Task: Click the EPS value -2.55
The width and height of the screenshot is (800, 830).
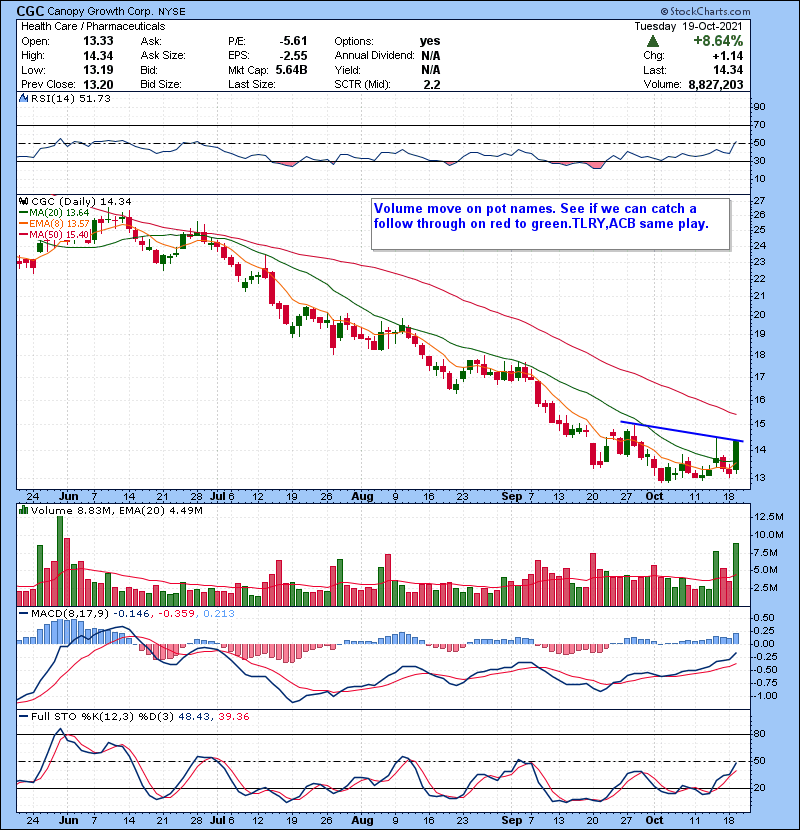Action: [293, 56]
